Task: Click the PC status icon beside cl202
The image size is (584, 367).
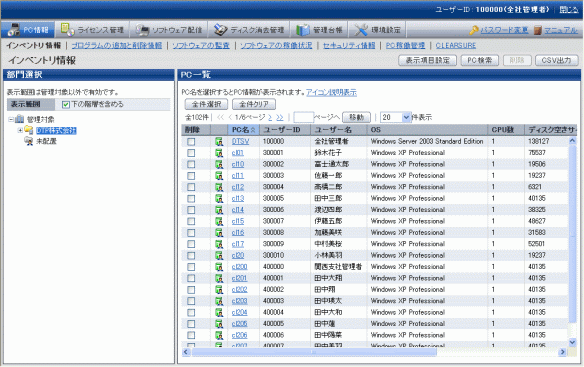Action: [x=219, y=290]
